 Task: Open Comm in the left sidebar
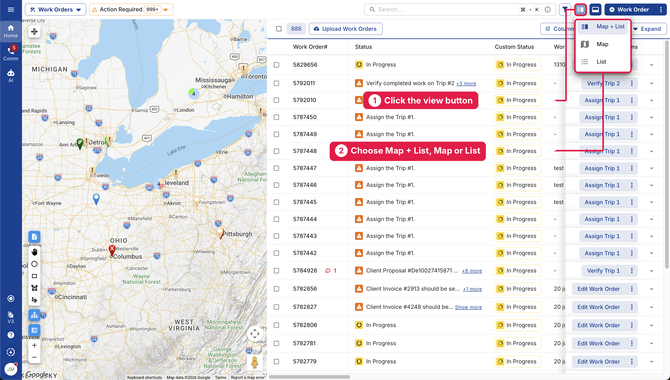(11, 53)
